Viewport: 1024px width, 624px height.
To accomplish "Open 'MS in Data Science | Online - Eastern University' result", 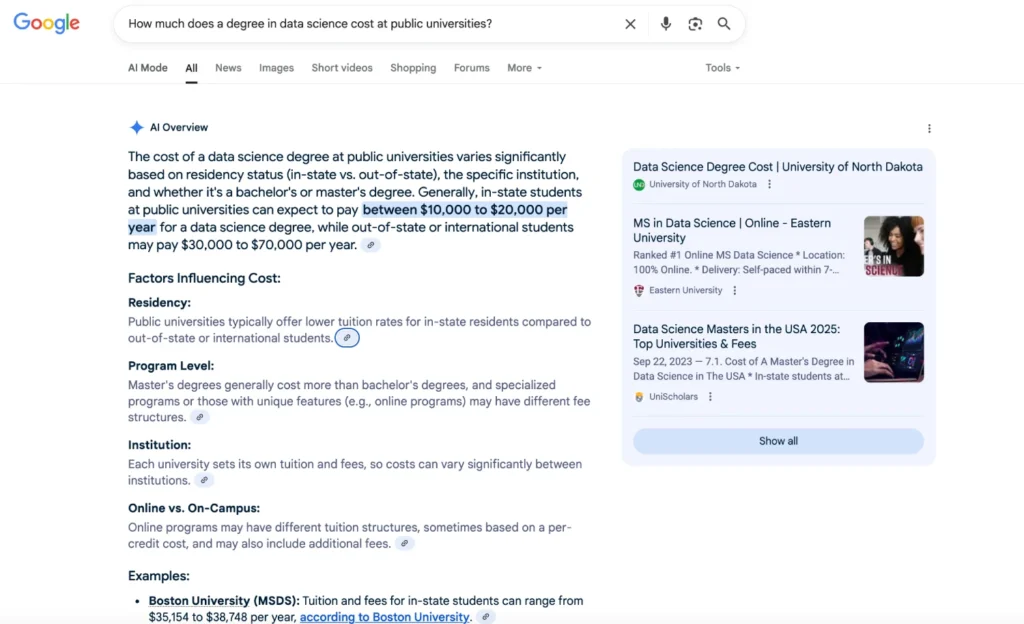I will (x=731, y=230).
